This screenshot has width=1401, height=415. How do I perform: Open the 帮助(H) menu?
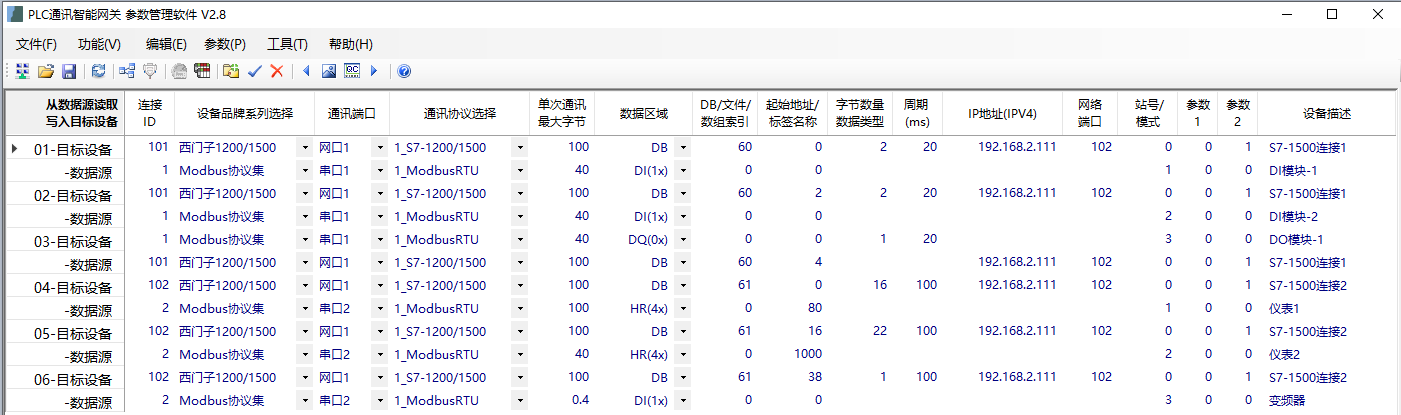350,44
